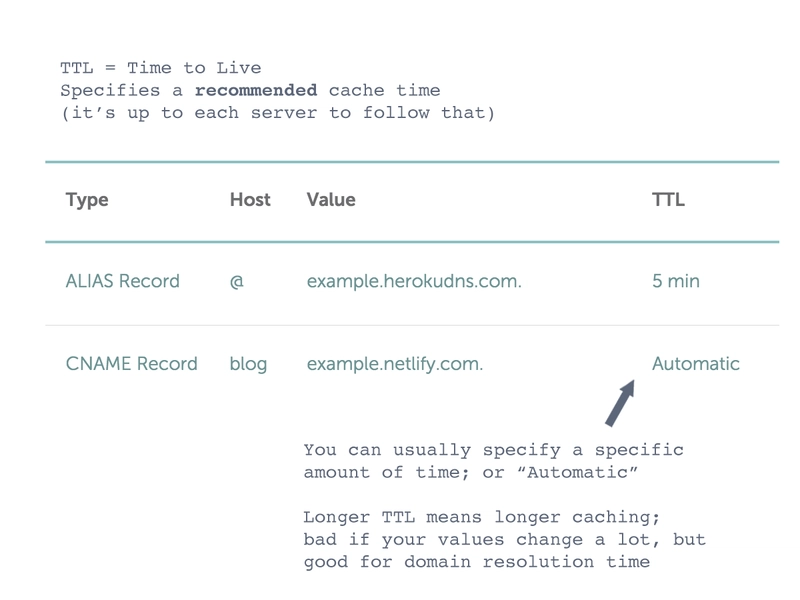This screenshot has height=600, width=800.
Task: Click the note about specifying time amount
Action: click(493, 461)
